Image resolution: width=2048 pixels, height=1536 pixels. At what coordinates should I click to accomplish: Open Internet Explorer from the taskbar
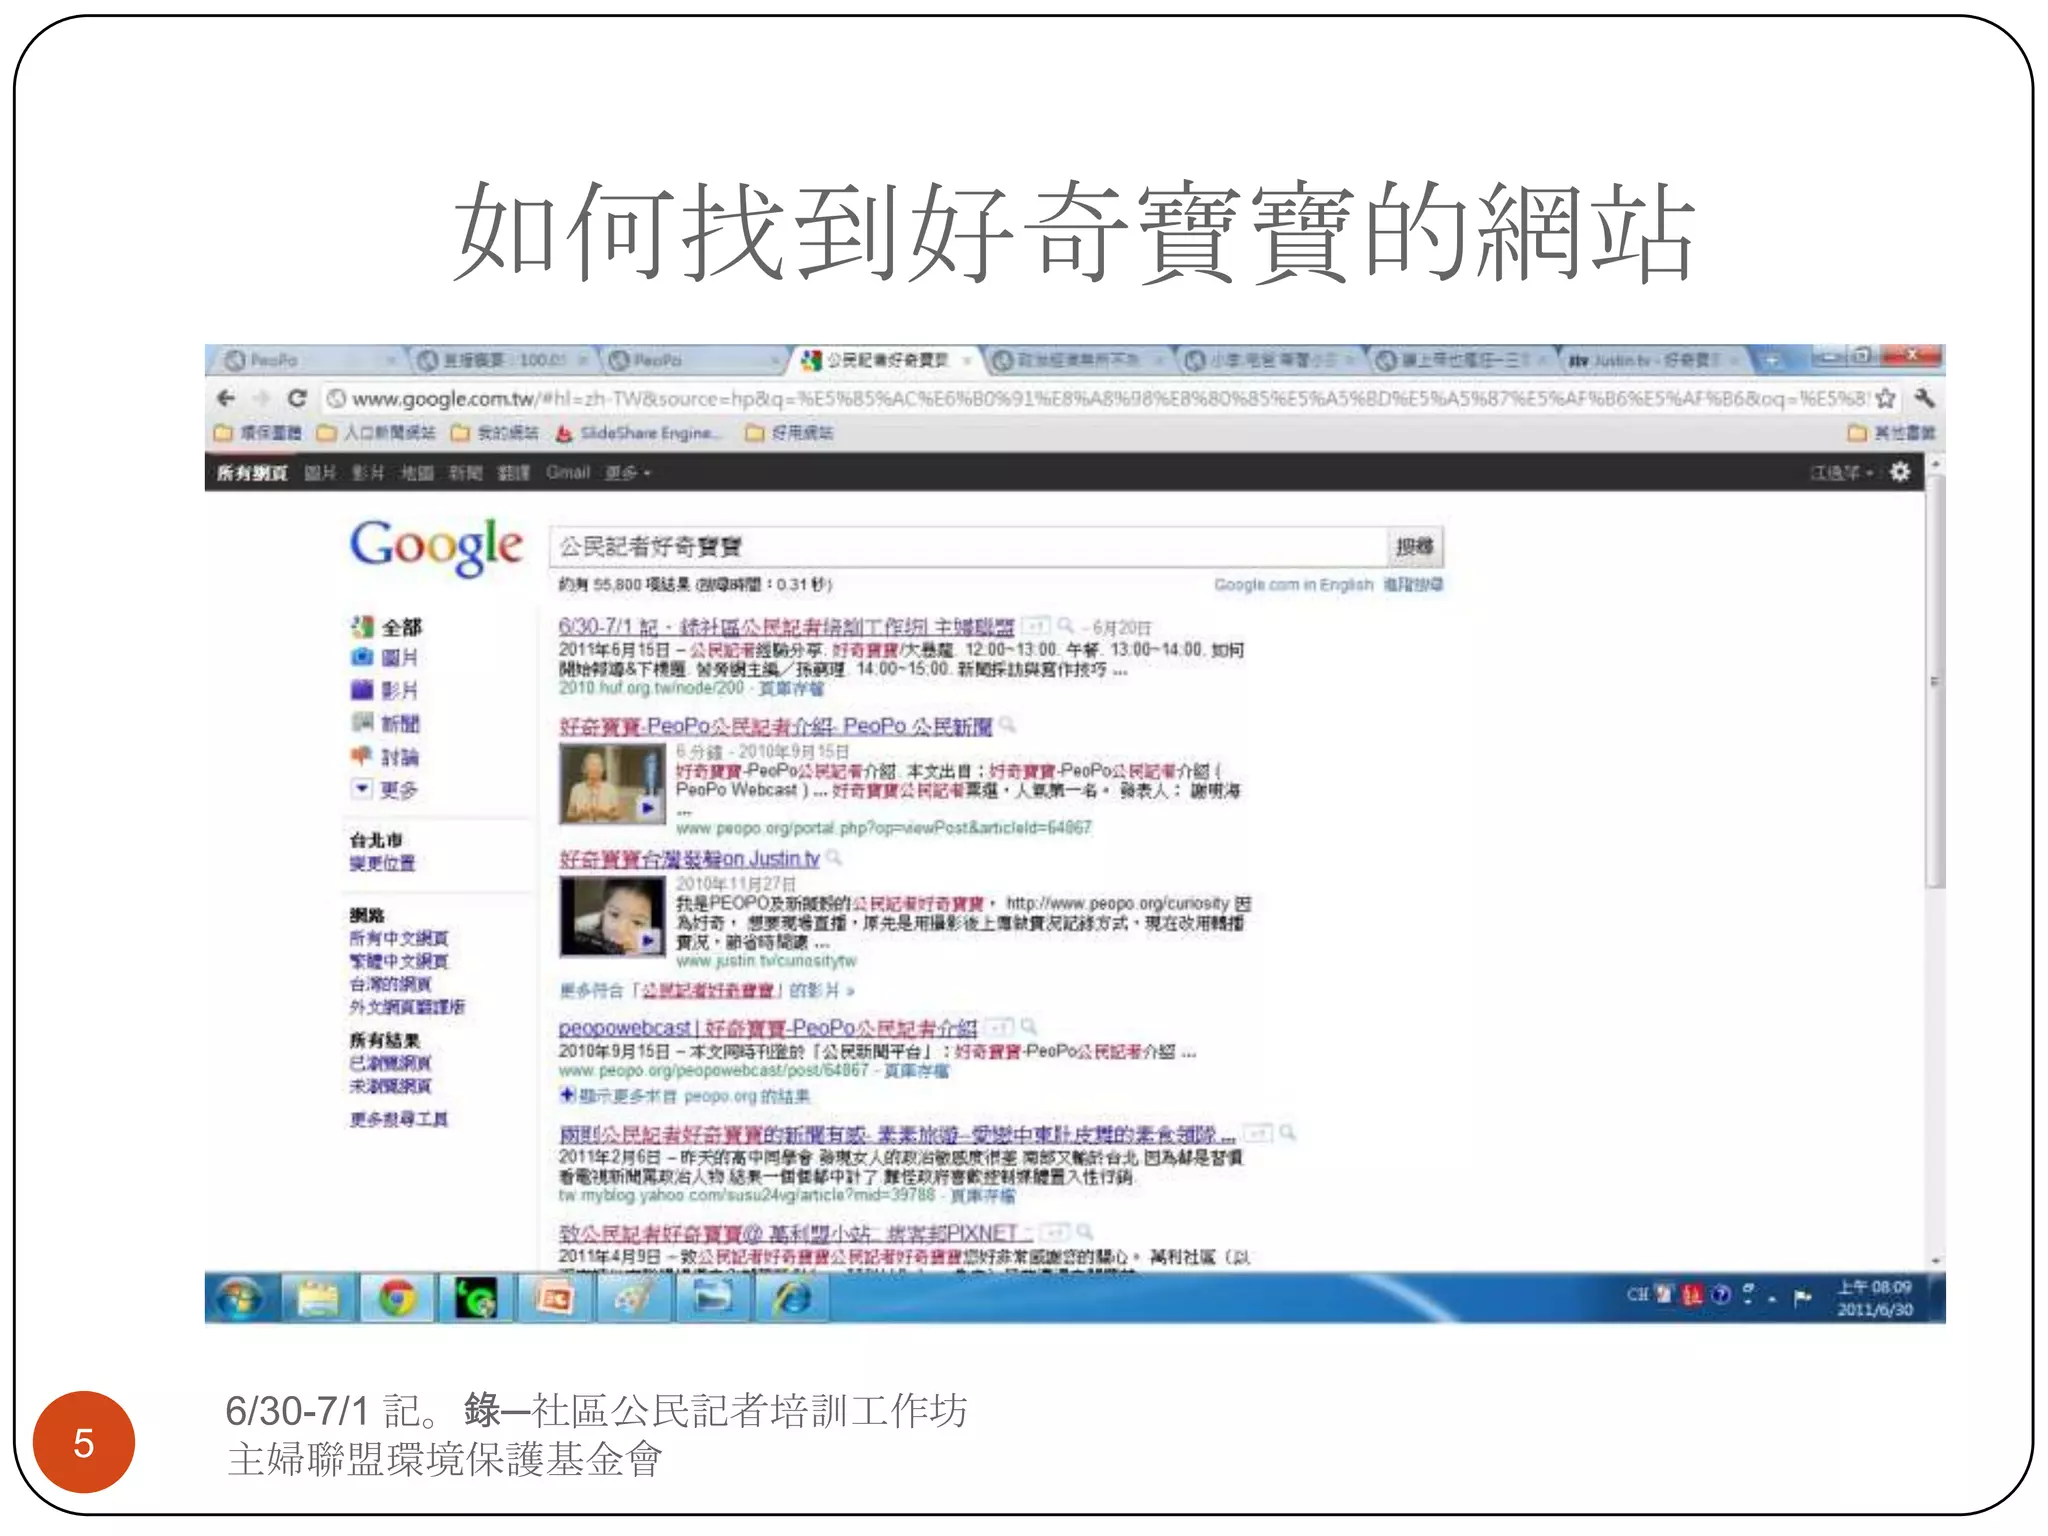[x=793, y=1298]
